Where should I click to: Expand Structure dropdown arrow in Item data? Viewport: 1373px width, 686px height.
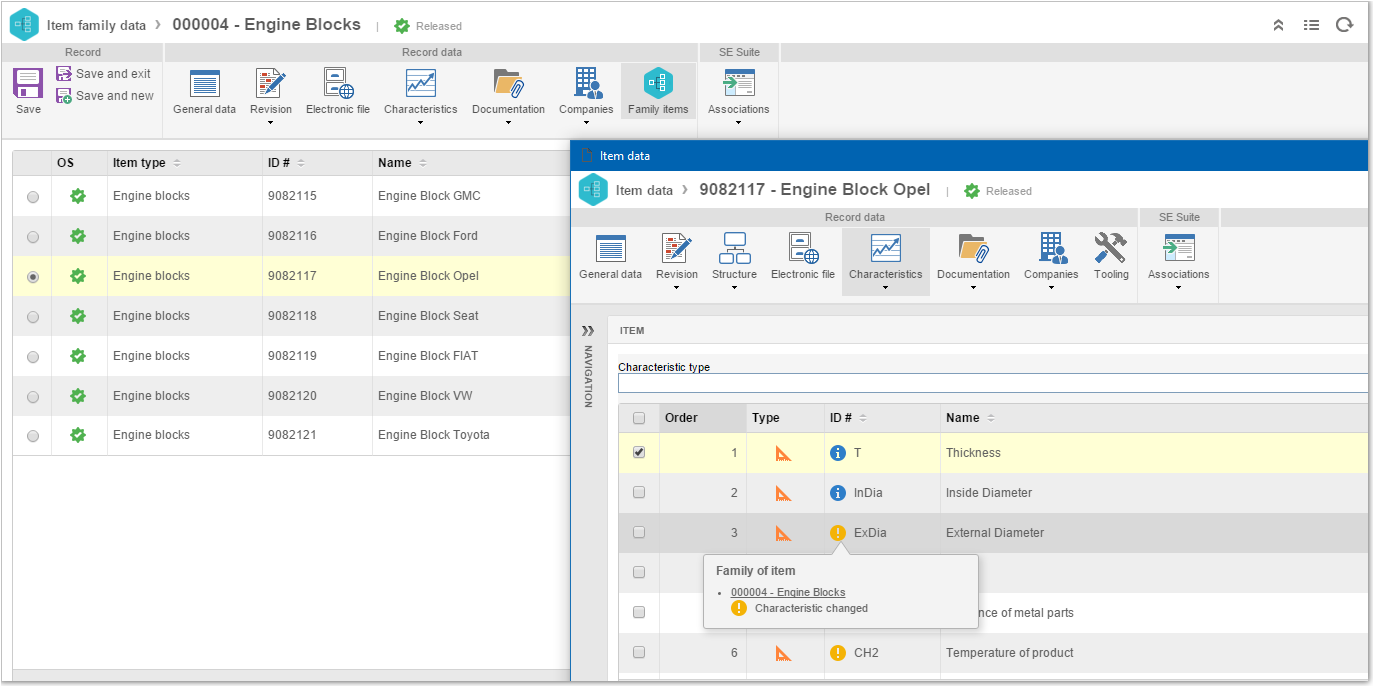pos(734,288)
